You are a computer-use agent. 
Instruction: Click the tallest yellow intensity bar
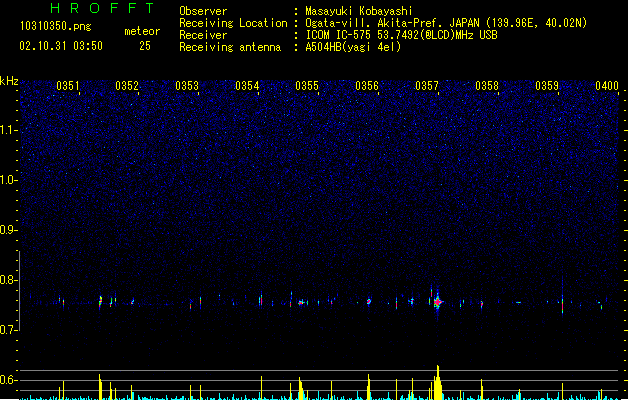point(438,382)
